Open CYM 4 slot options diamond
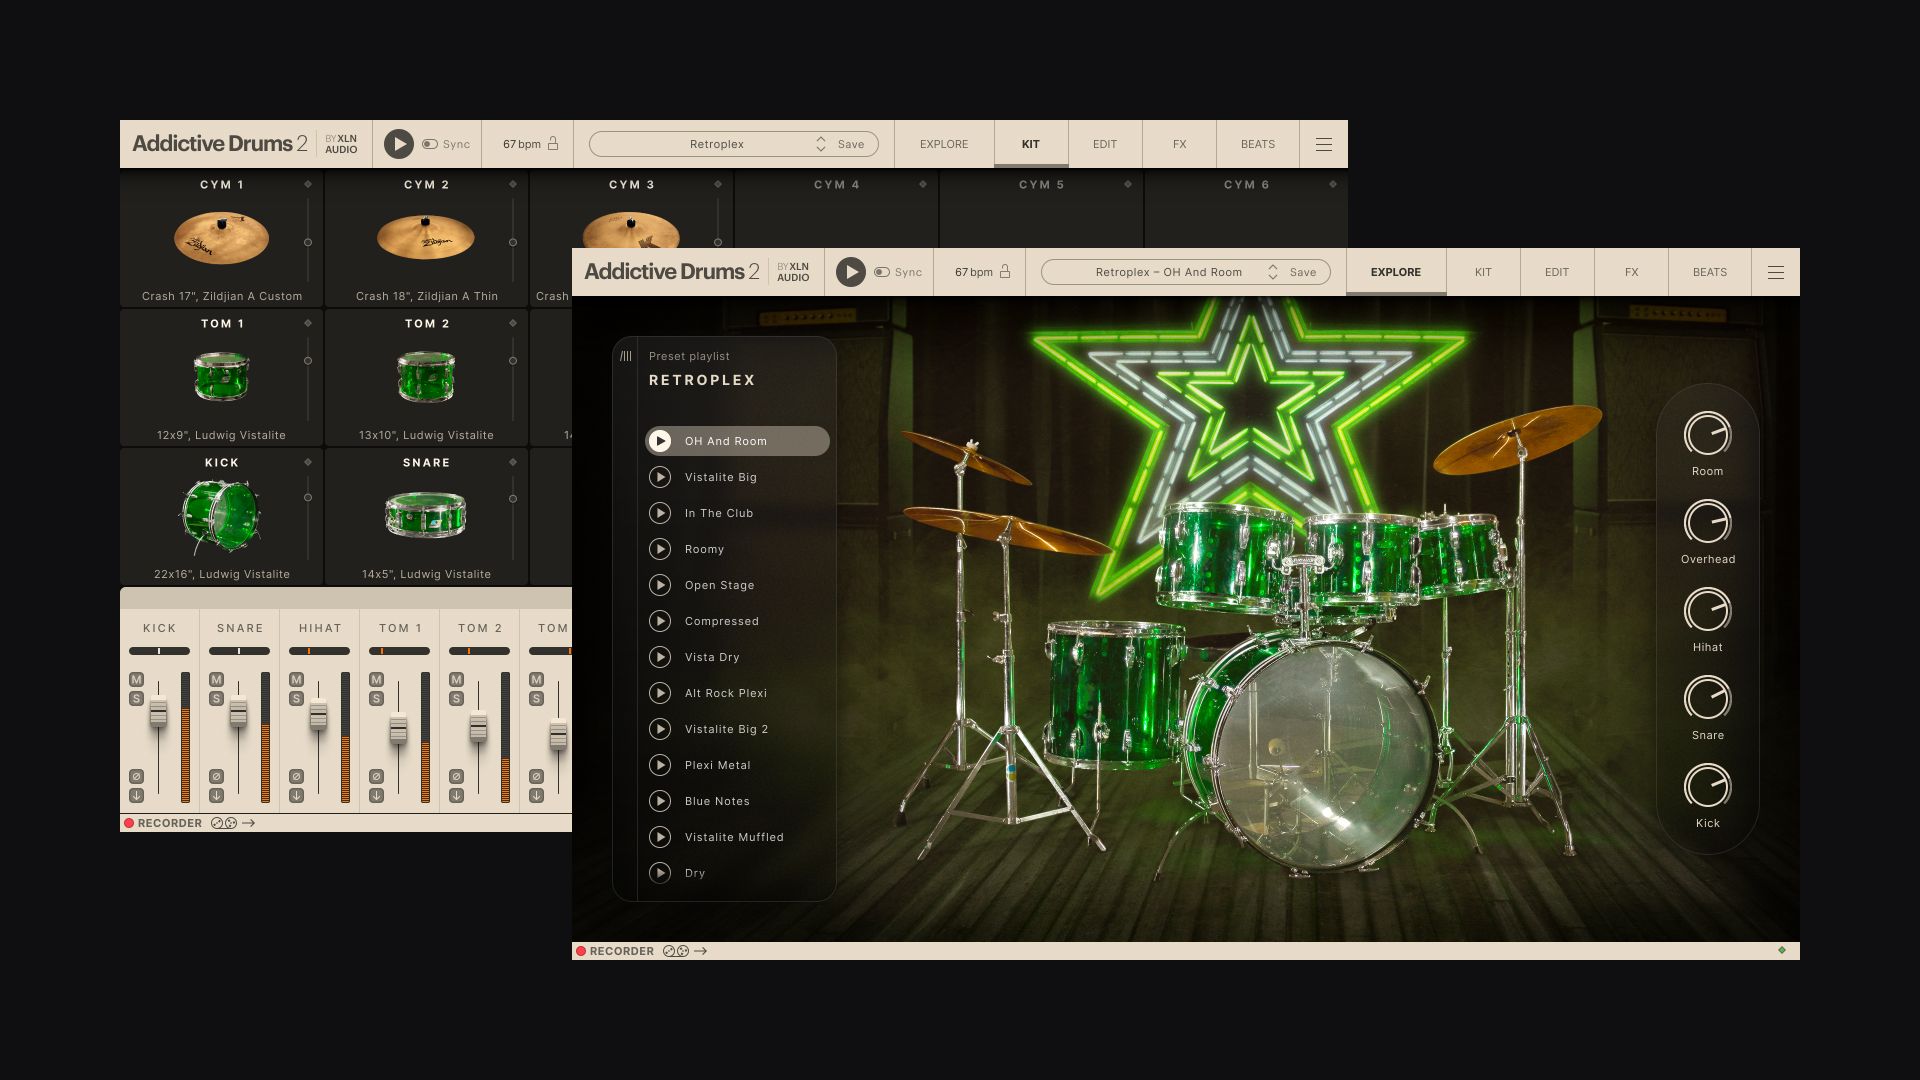This screenshot has height=1080, width=1920. tap(923, 184)
